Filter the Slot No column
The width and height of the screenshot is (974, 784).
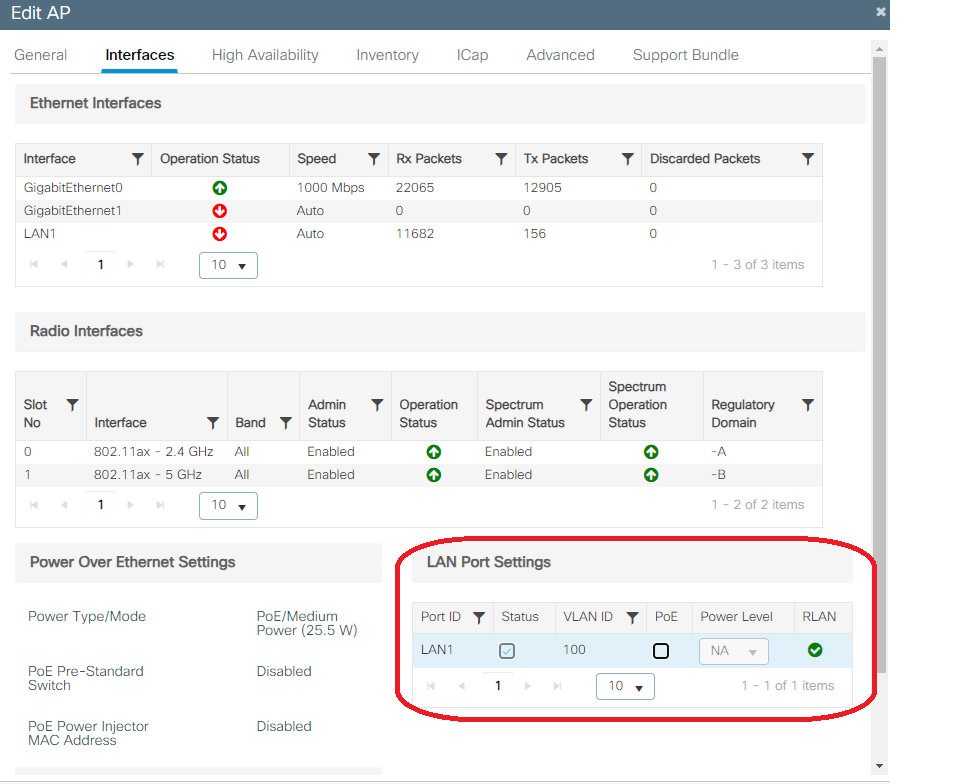(72, 405)
